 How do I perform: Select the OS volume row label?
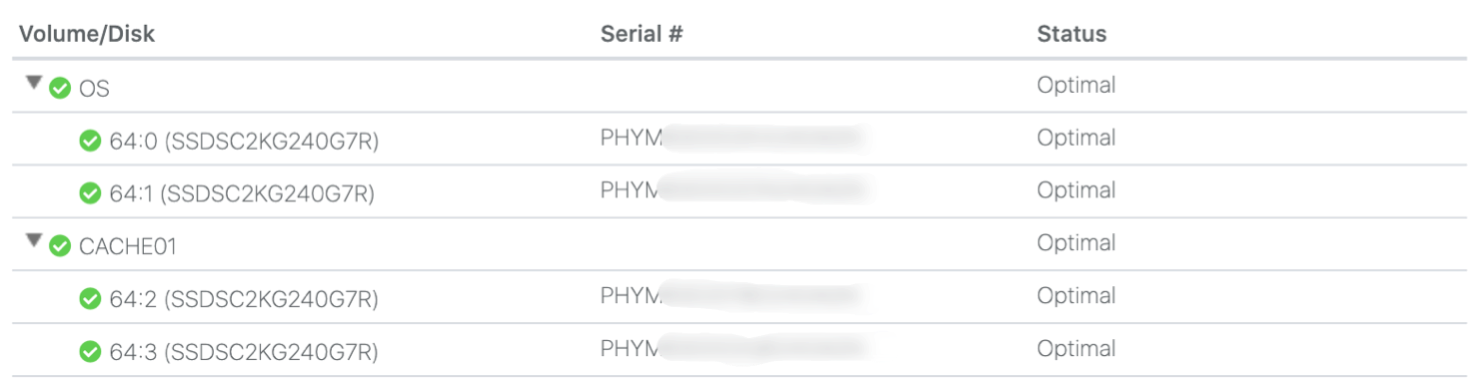click(94, 89)
